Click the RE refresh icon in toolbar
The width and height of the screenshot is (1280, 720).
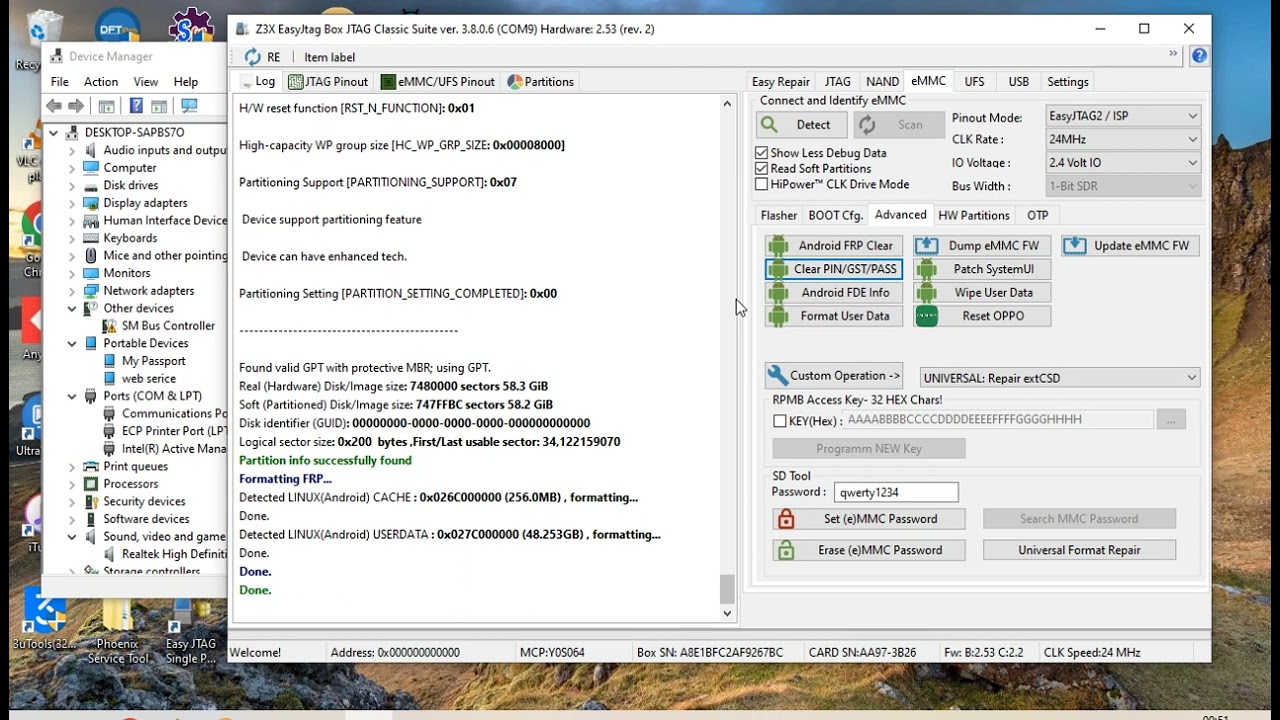pyautogui.click(x=253, y=57)
